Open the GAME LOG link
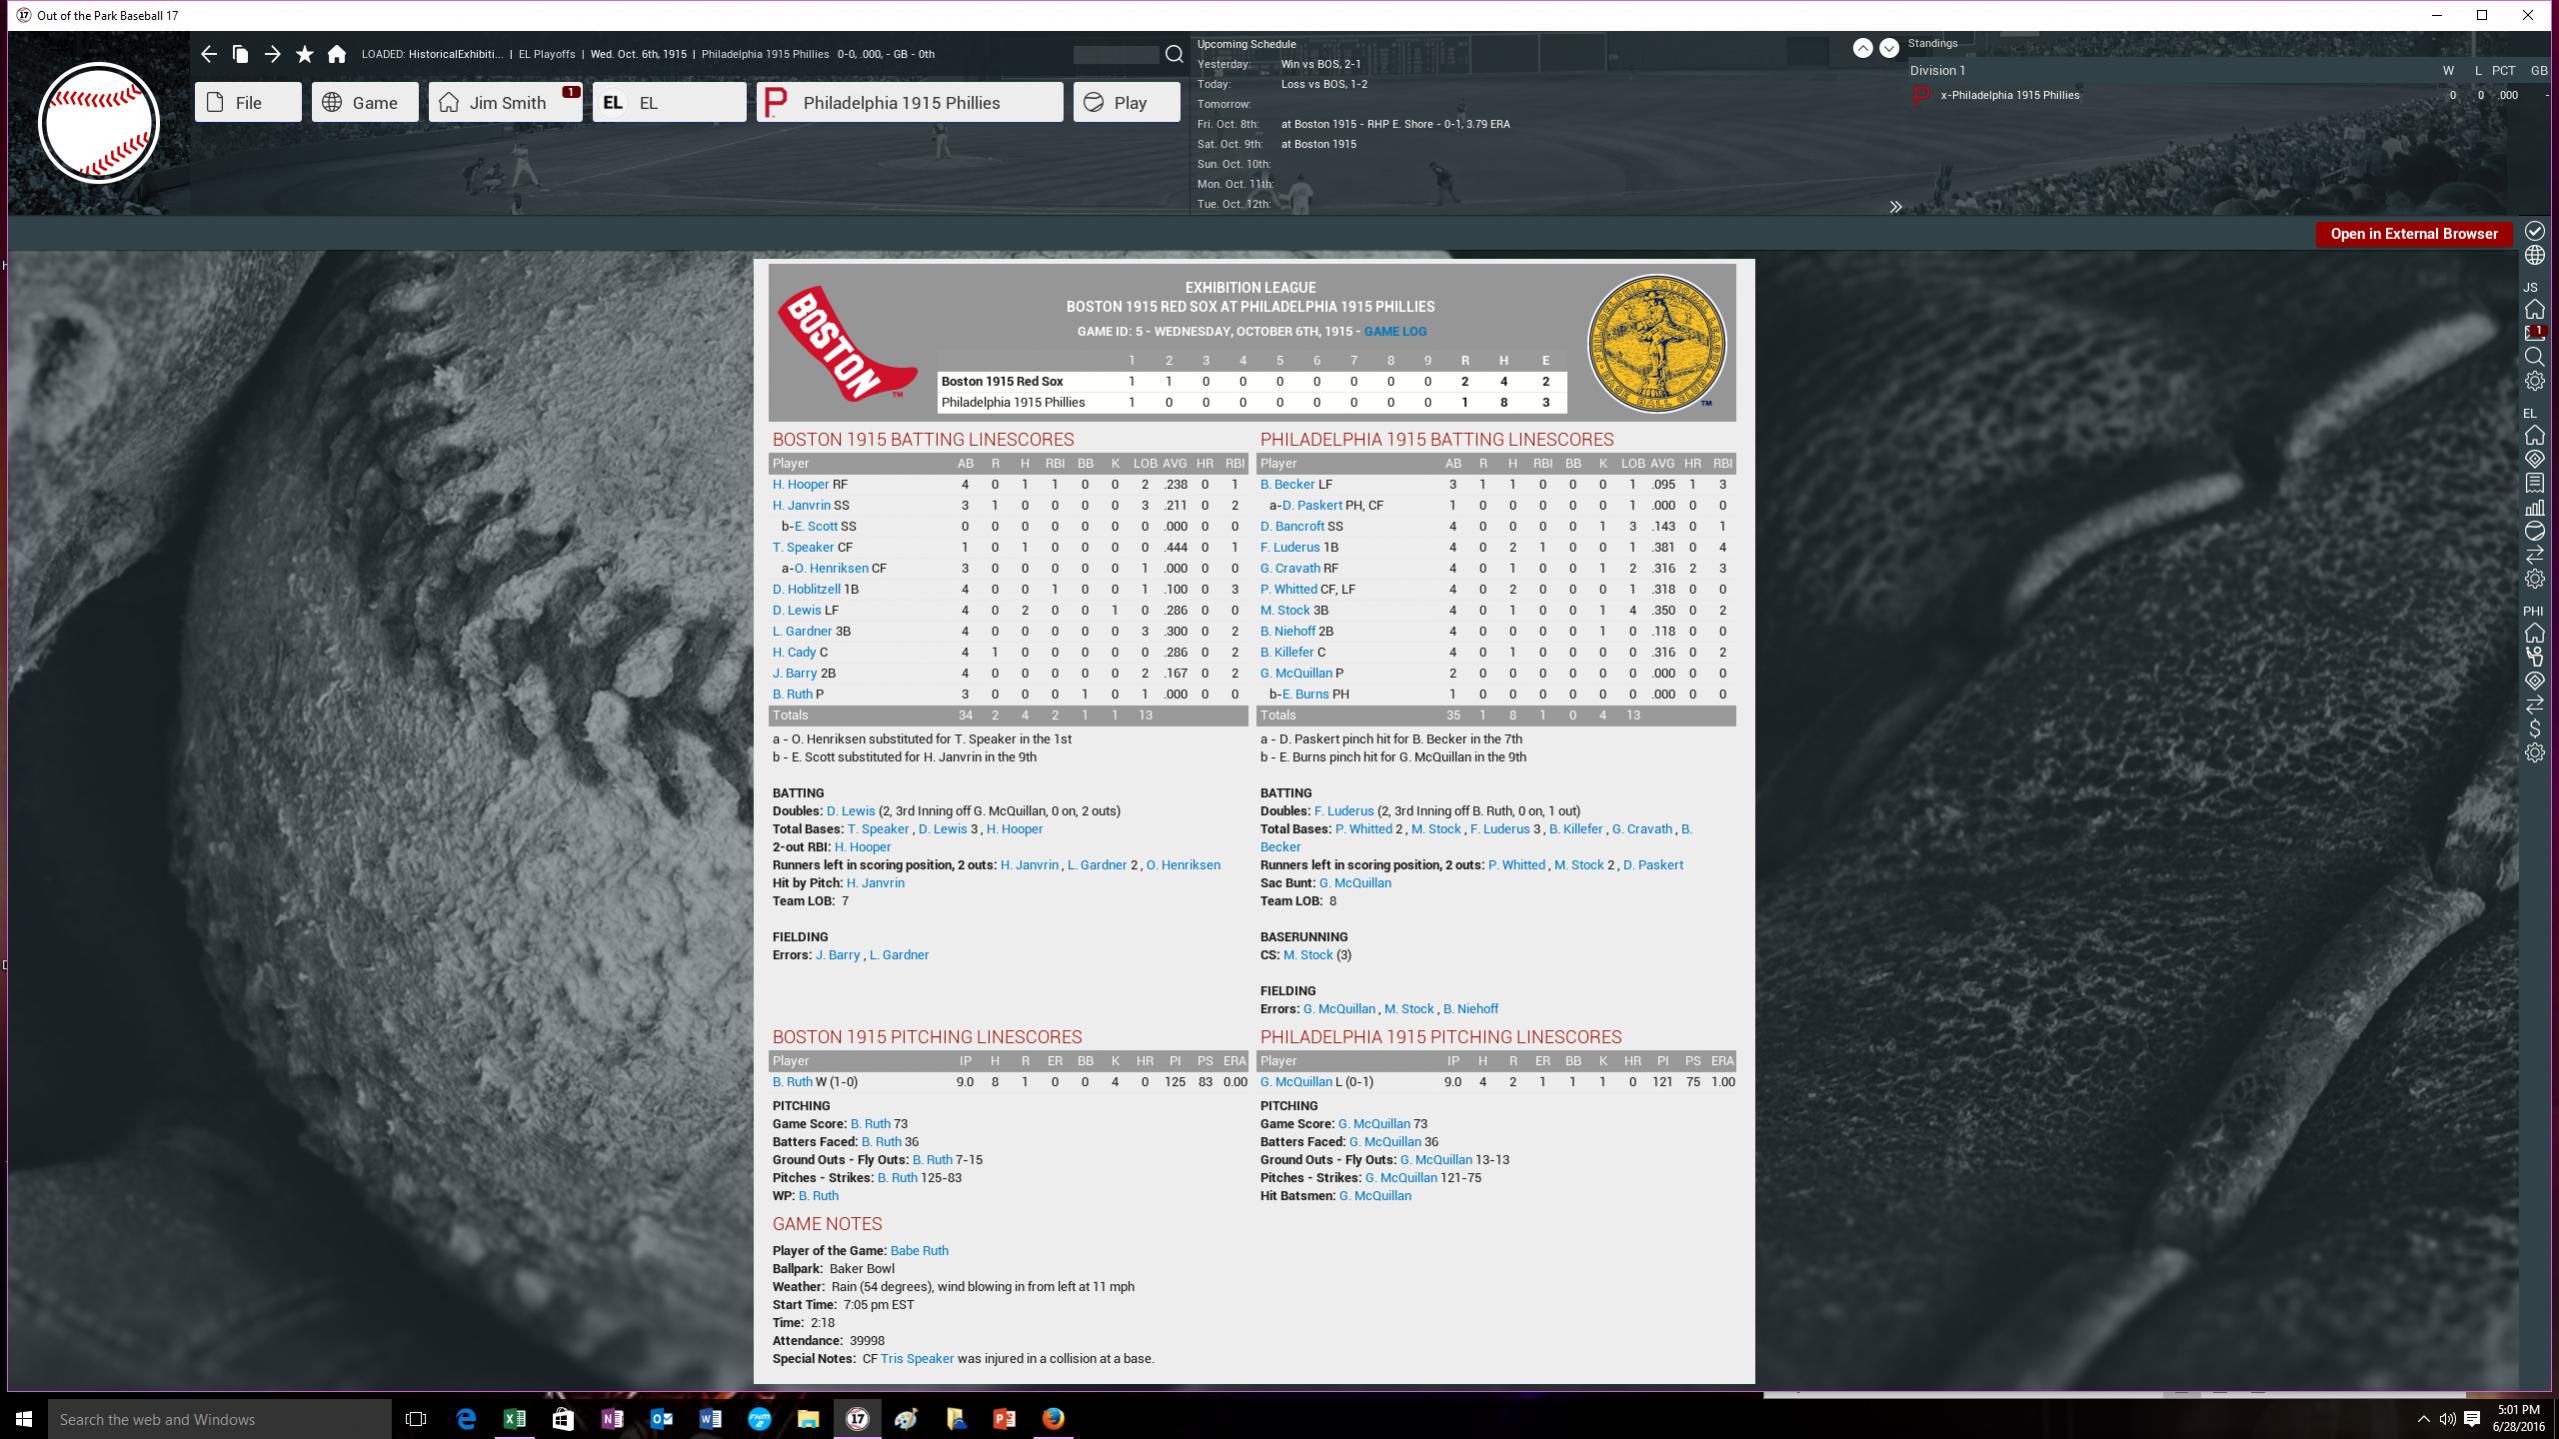Viewport: 2559px width, 1439px height. 1395,331
